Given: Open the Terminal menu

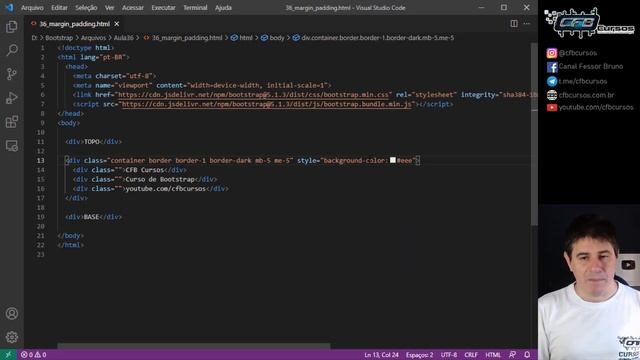Looking at the screenshot, I should point(195,8).
